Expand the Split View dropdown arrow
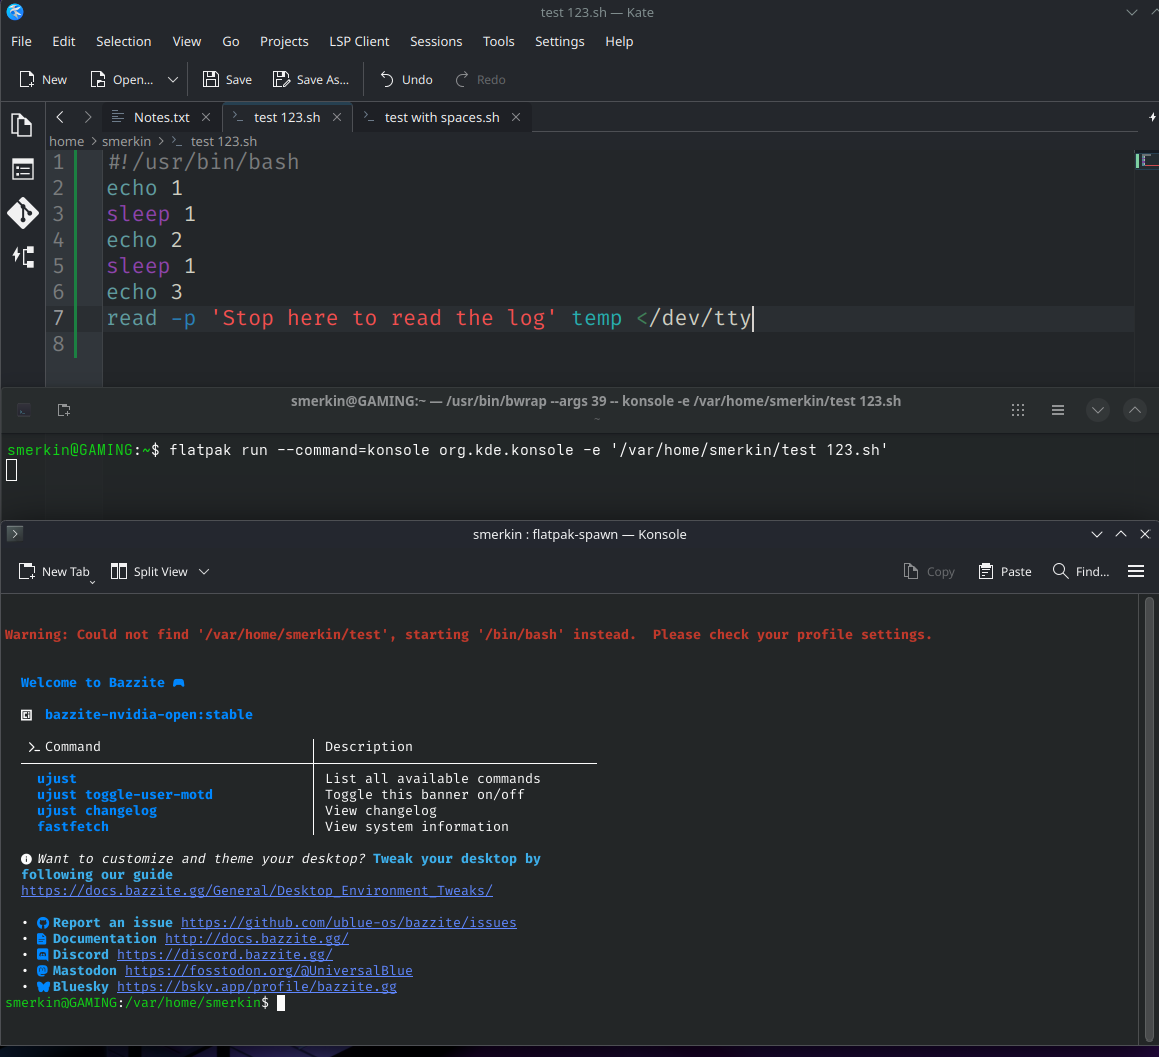The width and height of the screenshot is (1159, 1057). (204, 572)
